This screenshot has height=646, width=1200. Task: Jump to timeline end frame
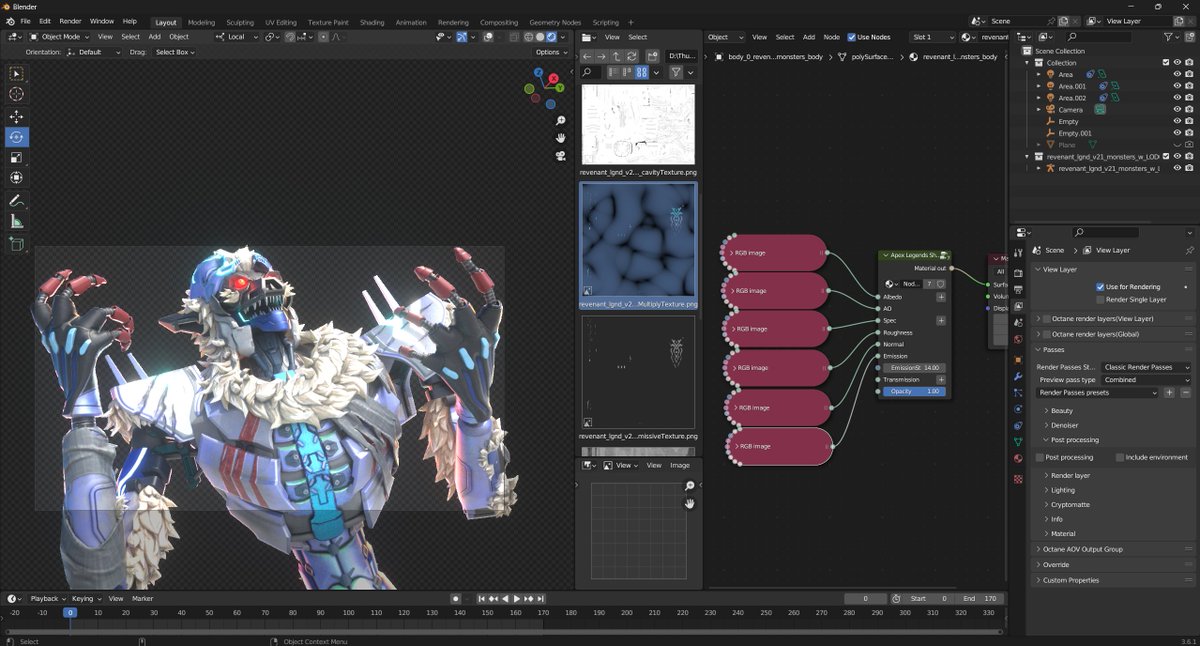tap(541, 599)
